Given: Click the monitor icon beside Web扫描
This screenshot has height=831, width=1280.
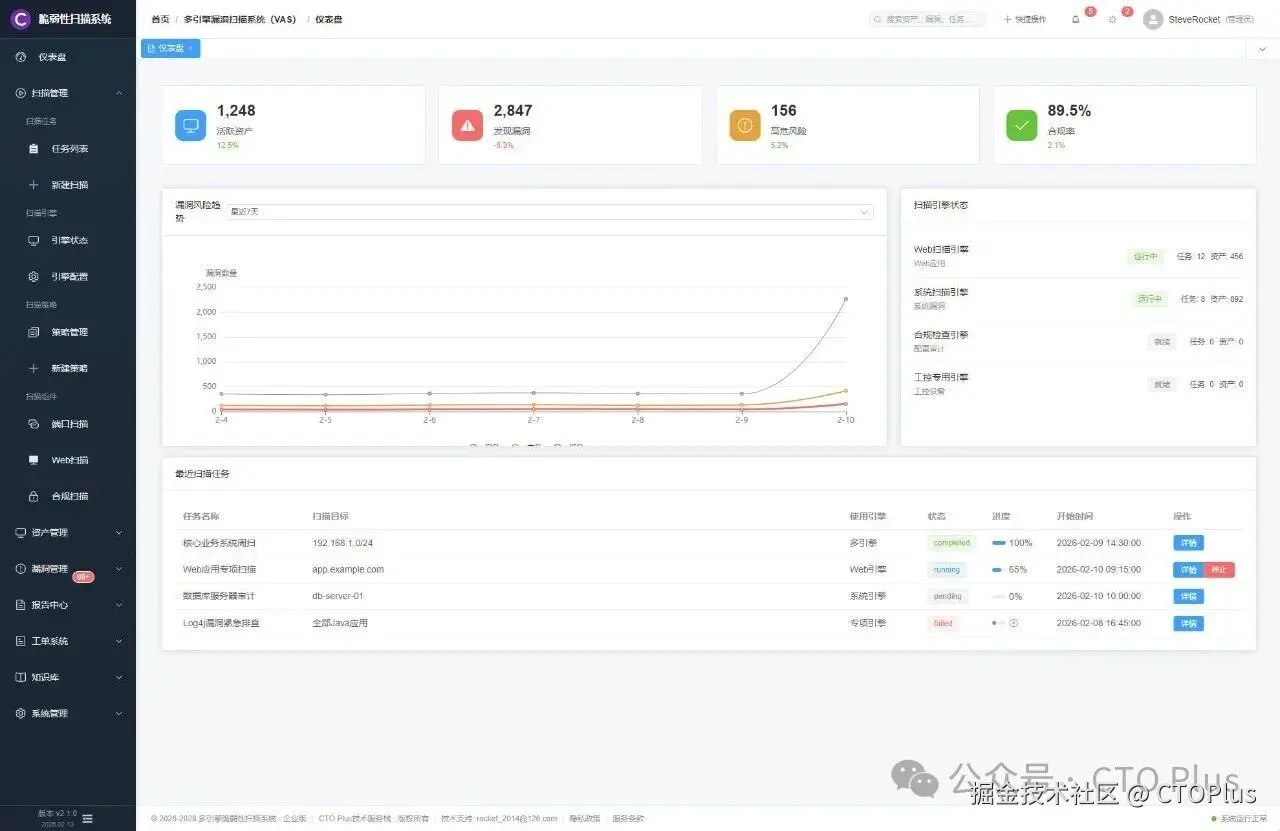Looking at the screenshot, I should pyautogui.click(x=33, y=460).
